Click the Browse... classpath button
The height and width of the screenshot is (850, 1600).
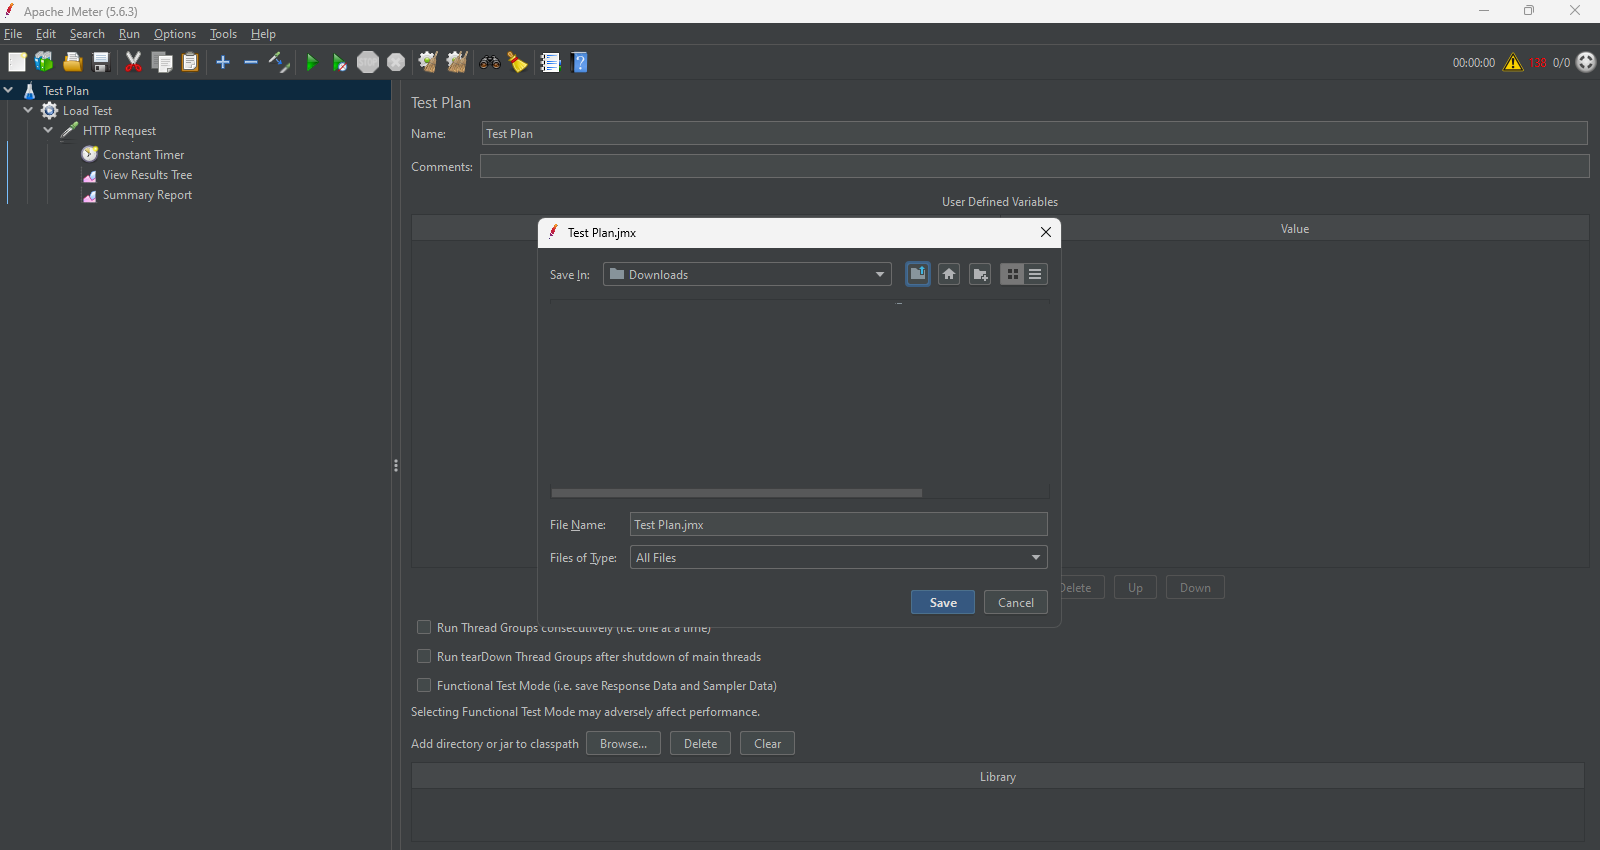623,743
